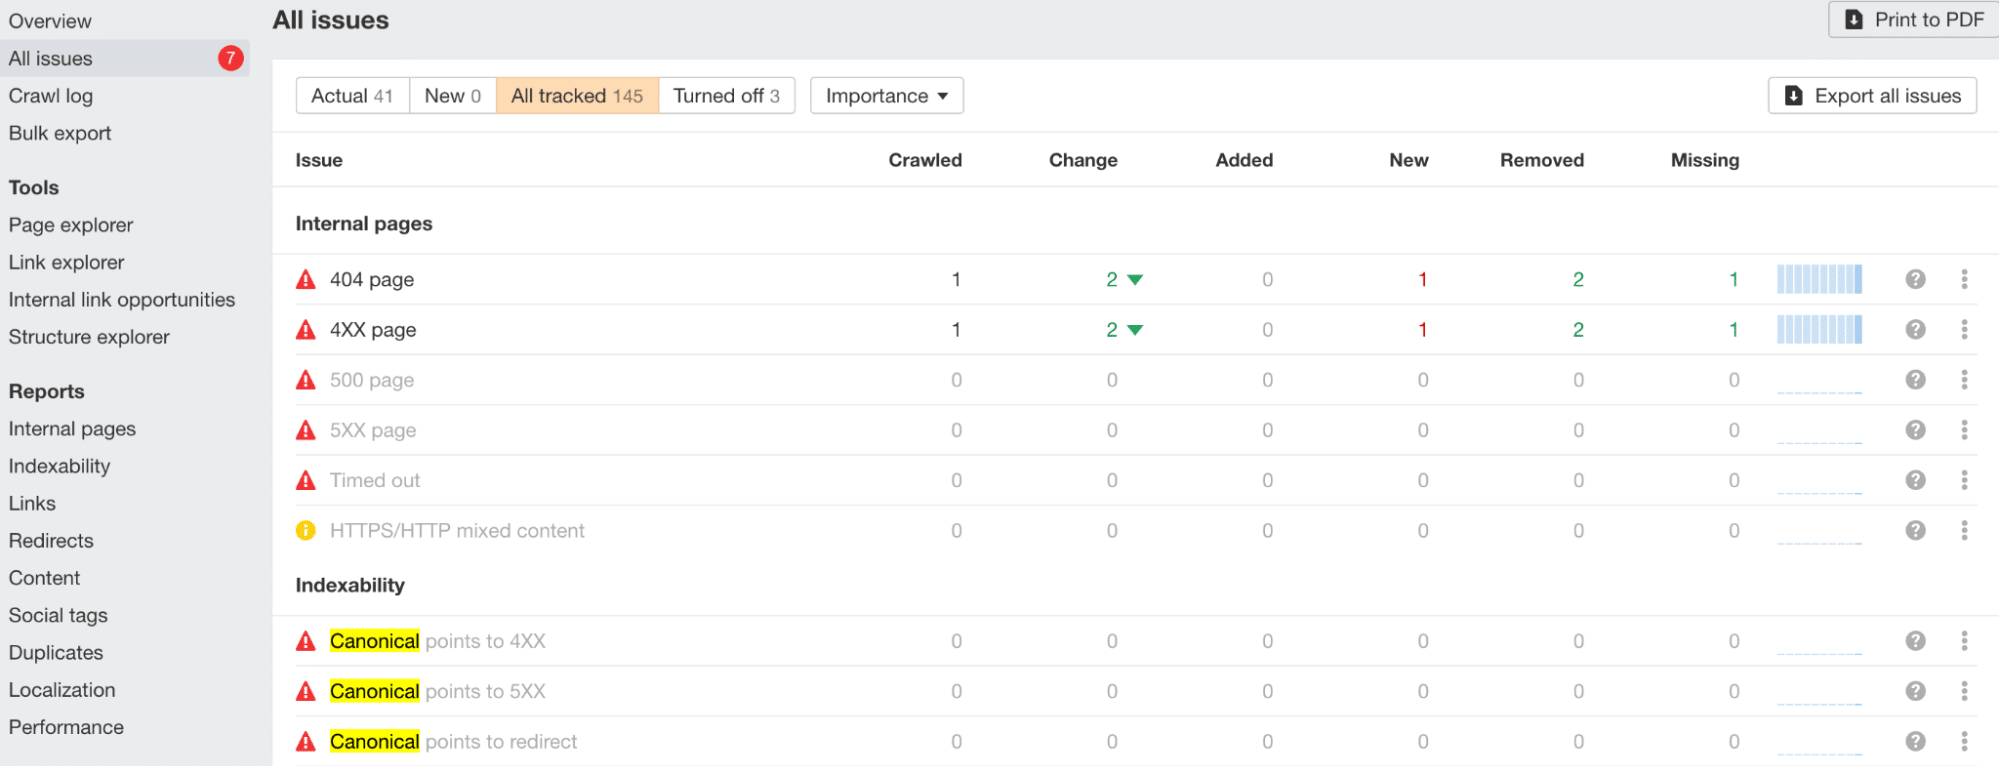
Task: Open three-dot menu for Canonical points to 4XX
Action: point(1964,641)
